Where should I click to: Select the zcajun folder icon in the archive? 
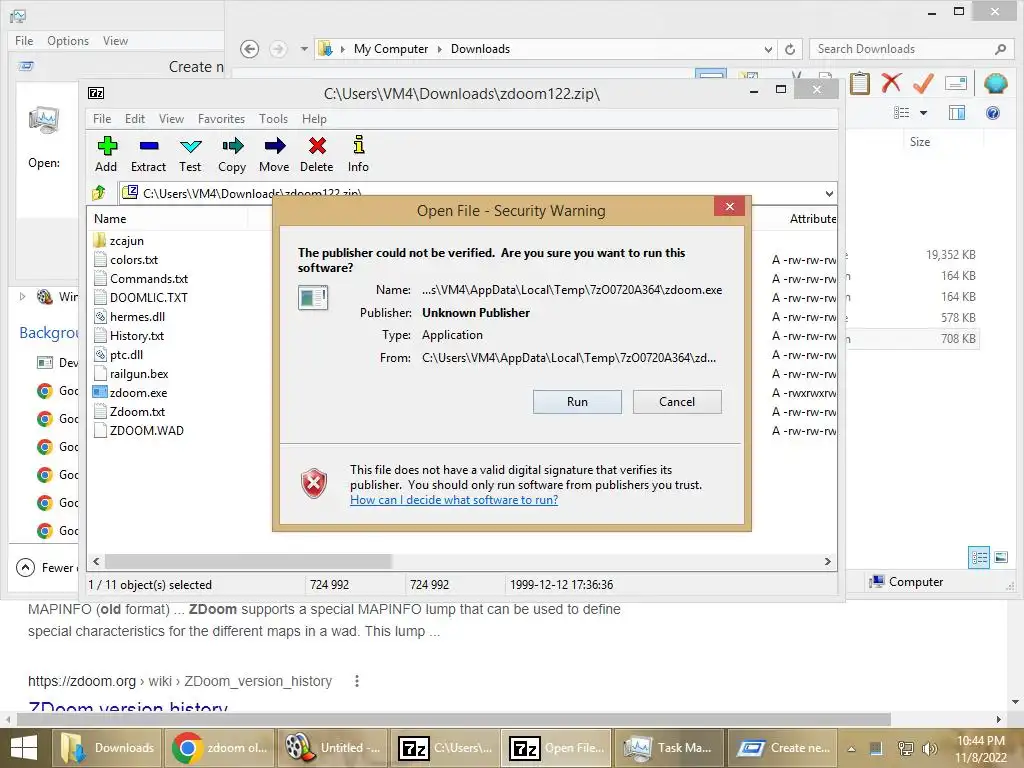click(x=99, y=240)
